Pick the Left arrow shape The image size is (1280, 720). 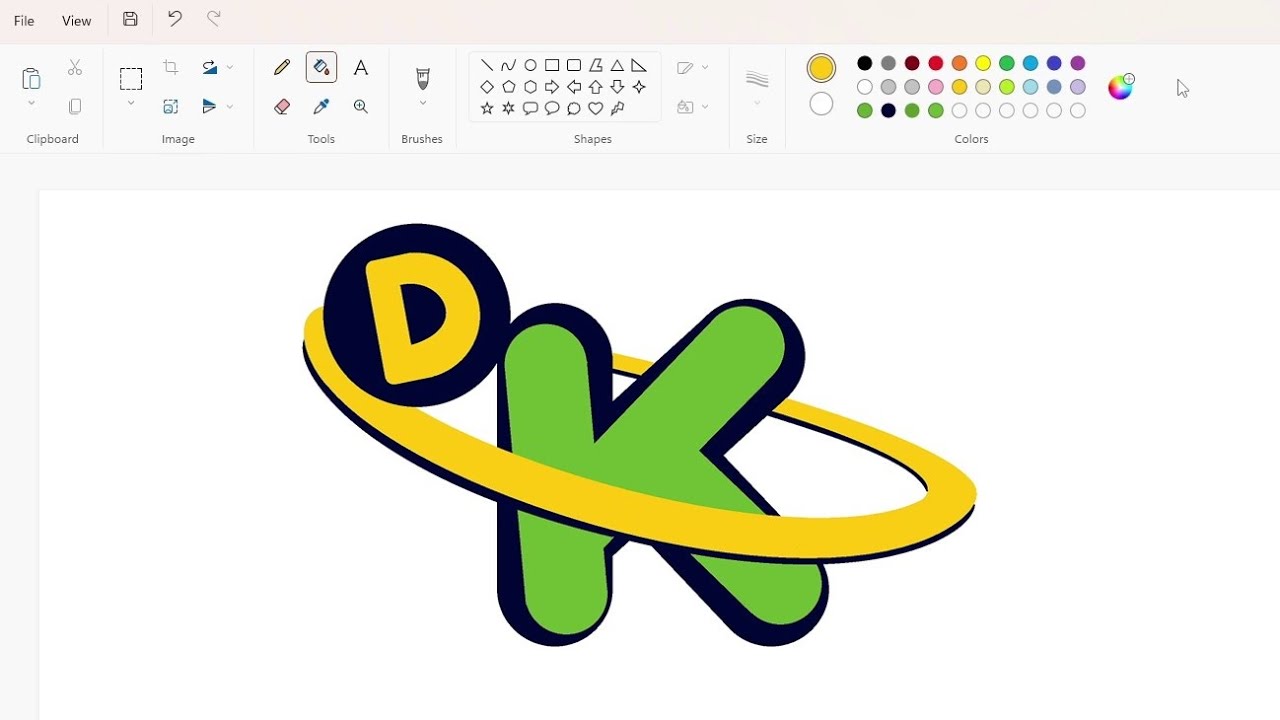pos(574,87)
